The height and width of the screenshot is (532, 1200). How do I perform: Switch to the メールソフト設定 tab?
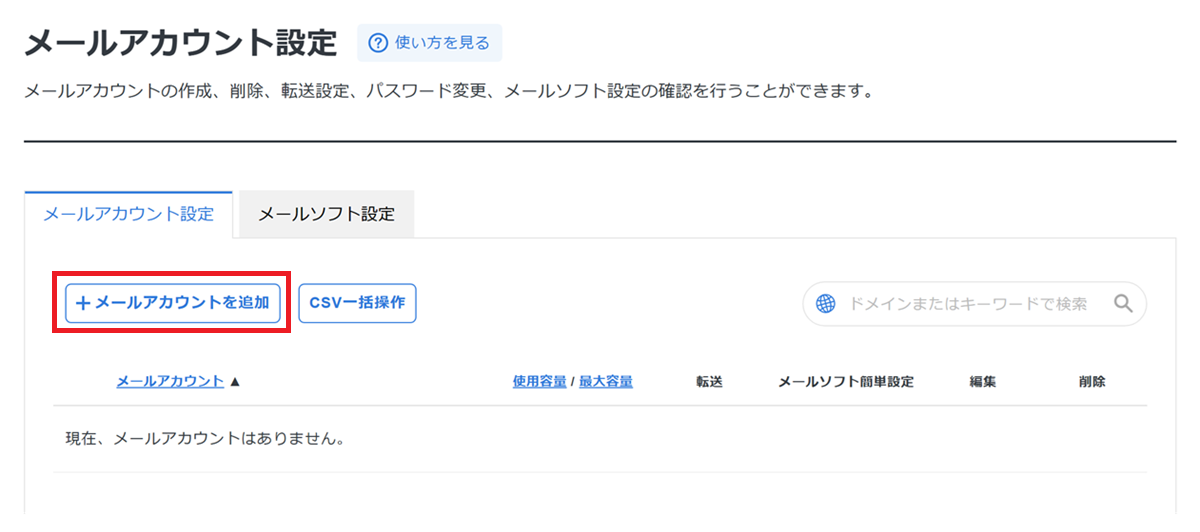pyautogui.click(x=326, y=215)
